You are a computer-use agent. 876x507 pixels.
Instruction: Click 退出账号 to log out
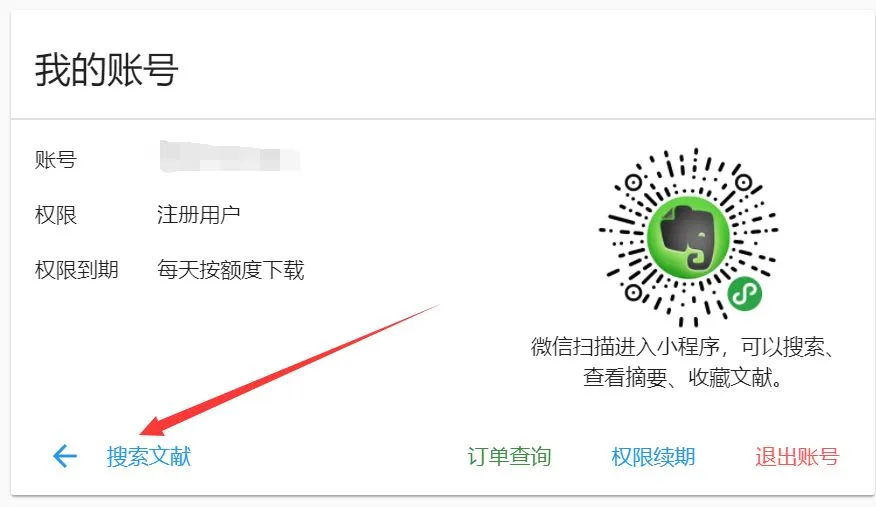pos(797,456)
